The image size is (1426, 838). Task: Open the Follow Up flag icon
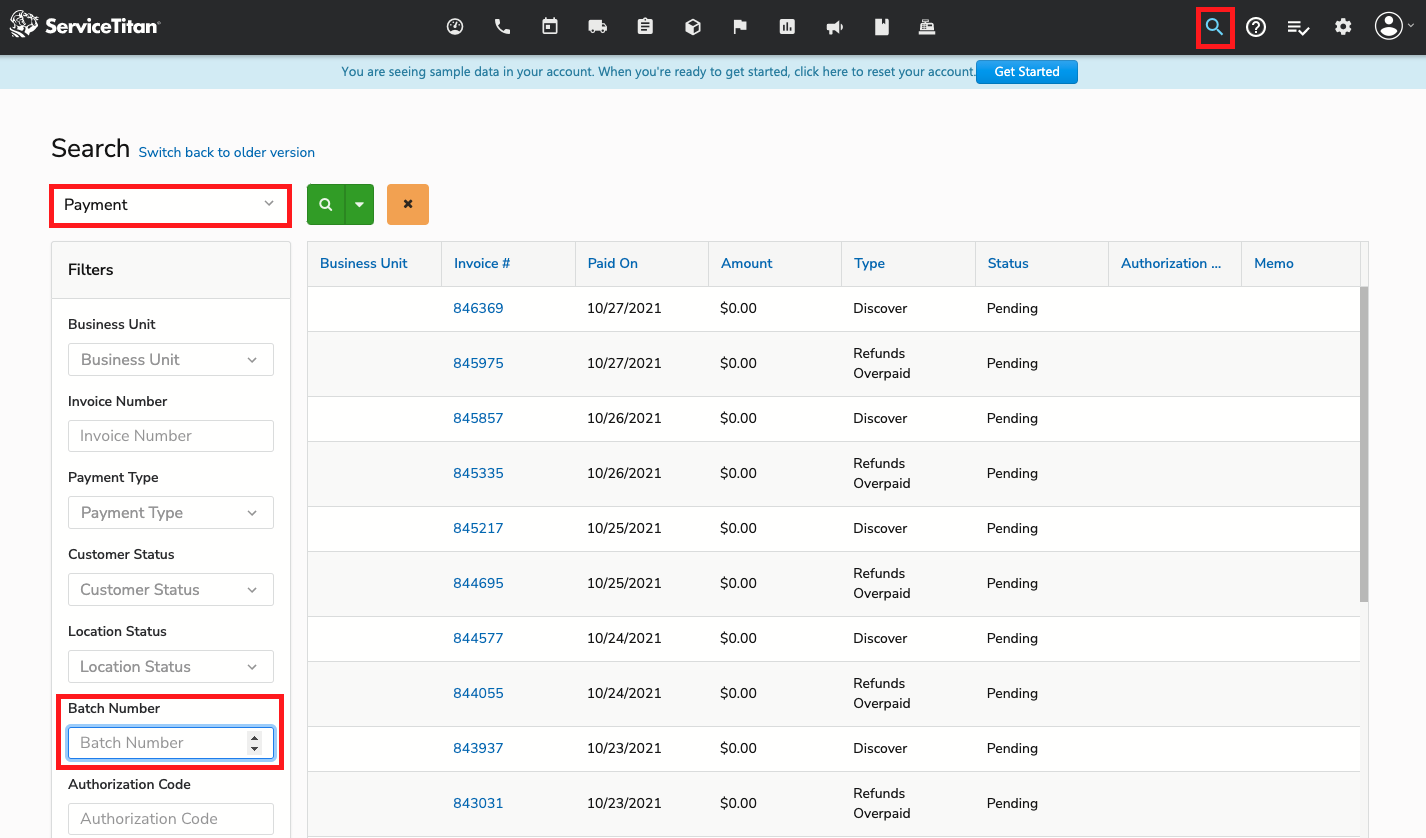pos(740,27)
